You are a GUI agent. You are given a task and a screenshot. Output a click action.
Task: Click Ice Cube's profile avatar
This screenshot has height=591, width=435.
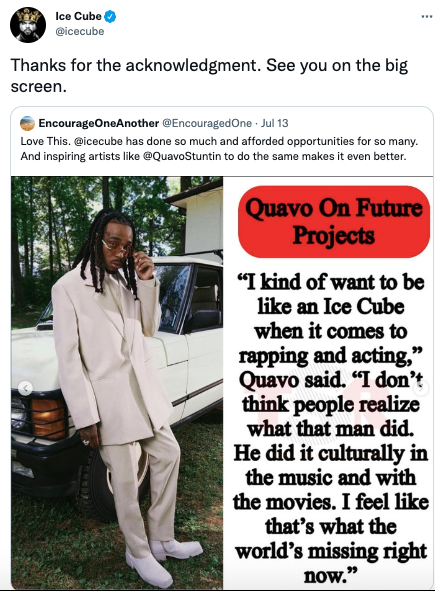coord(28,24)
